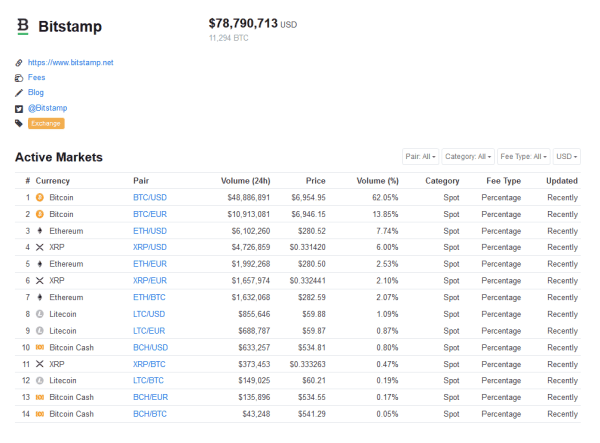Click the Active Markets heading
The image size is (600, 443).
[x=59, y=157]
